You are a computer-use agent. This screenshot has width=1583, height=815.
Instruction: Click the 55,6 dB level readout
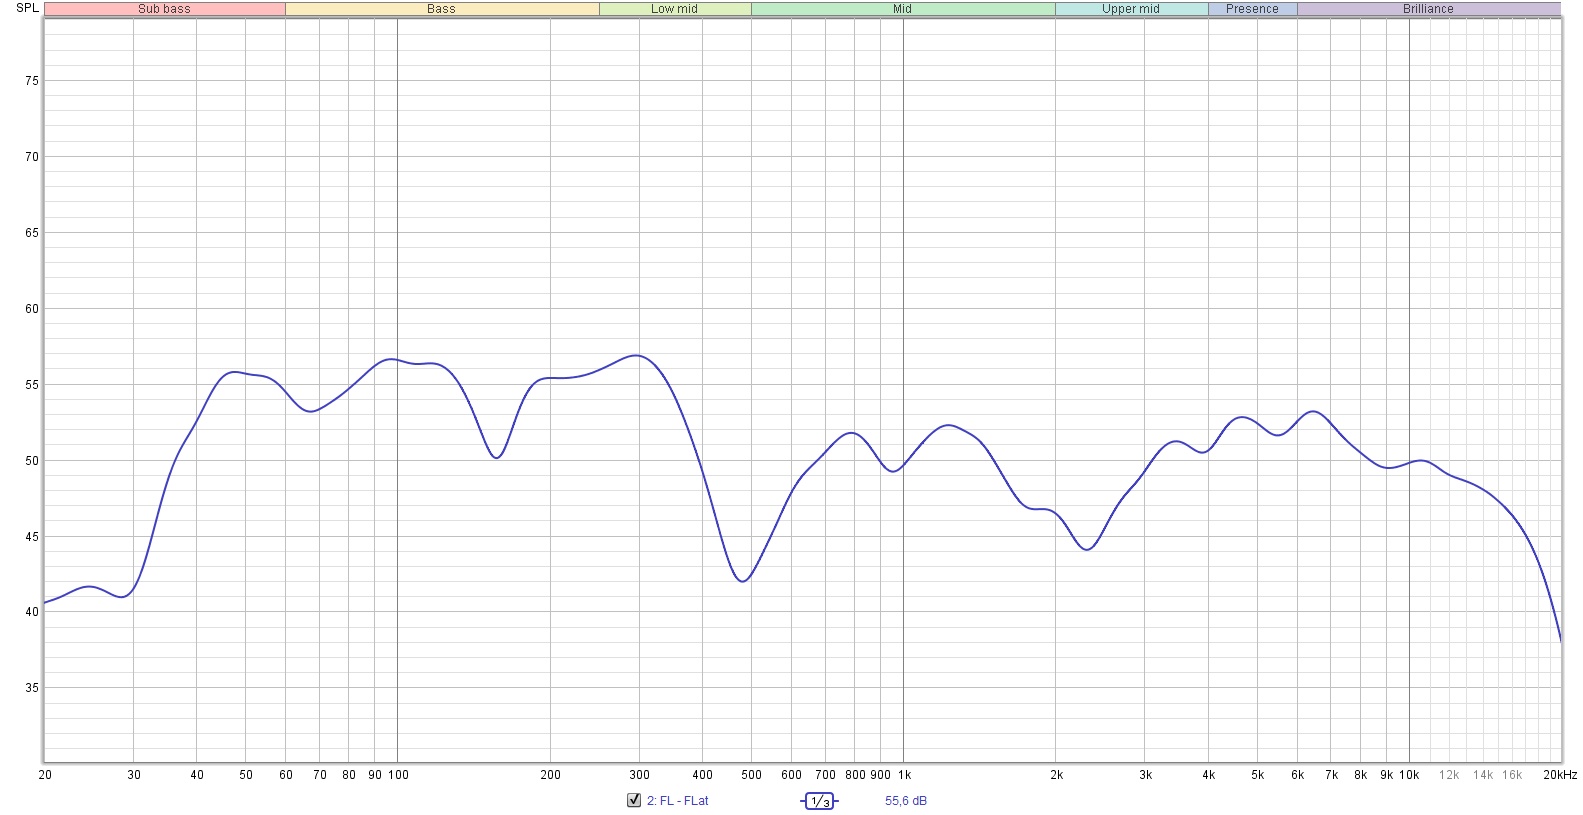pos(905,801)
